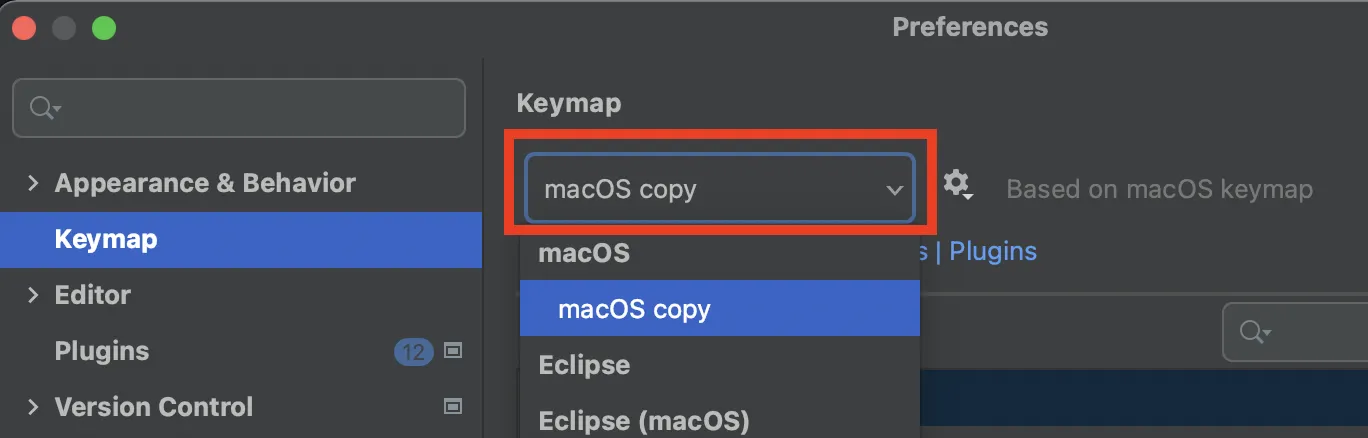Choose macOS copy in the dropdown list

point(634,309)
